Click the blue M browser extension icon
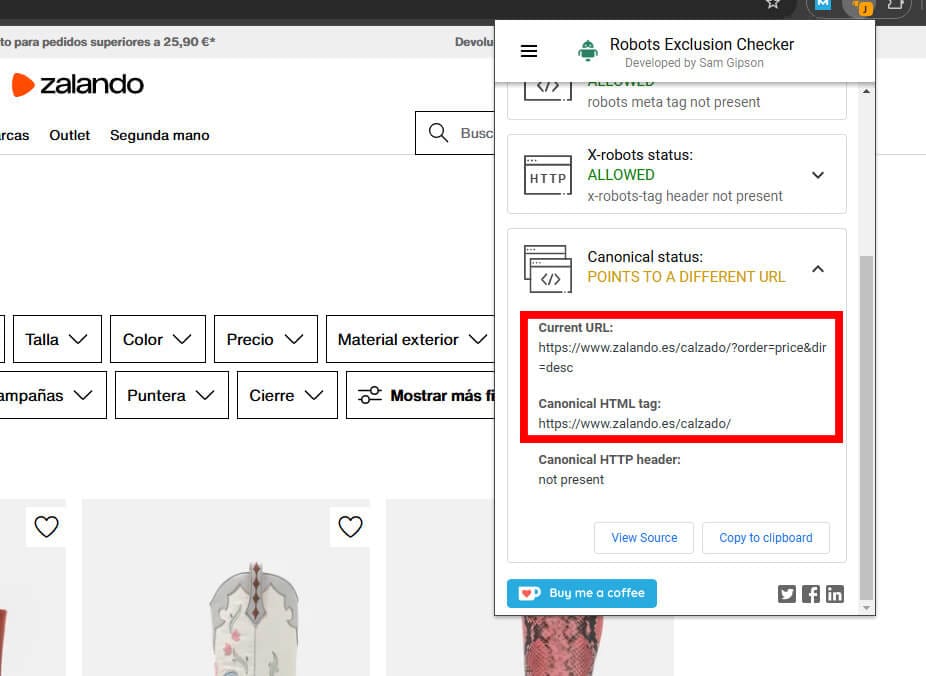 (823, 5)
